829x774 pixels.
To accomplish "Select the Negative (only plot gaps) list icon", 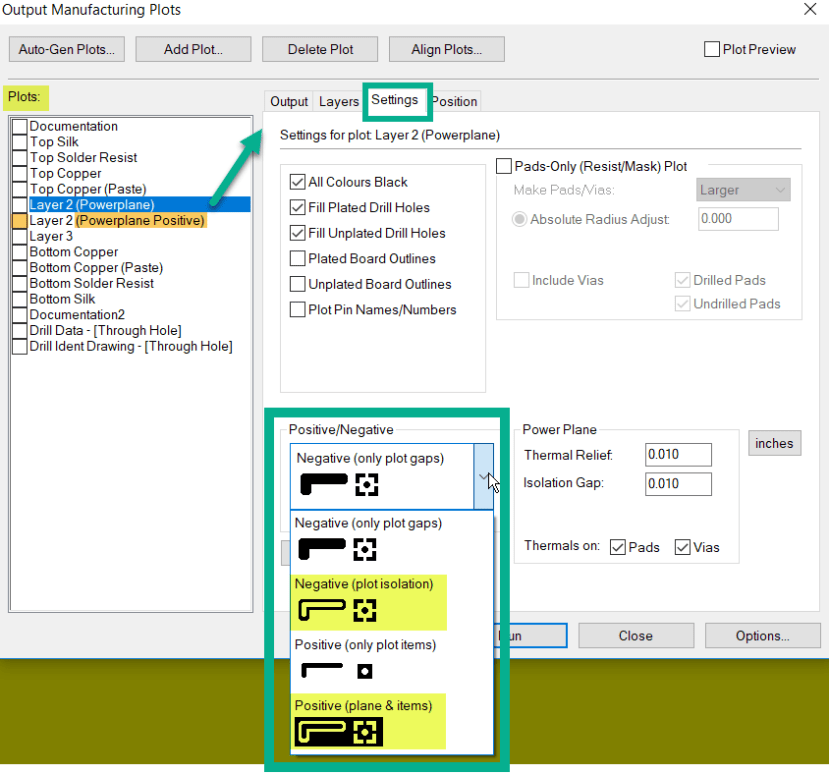I will [337, 549].
